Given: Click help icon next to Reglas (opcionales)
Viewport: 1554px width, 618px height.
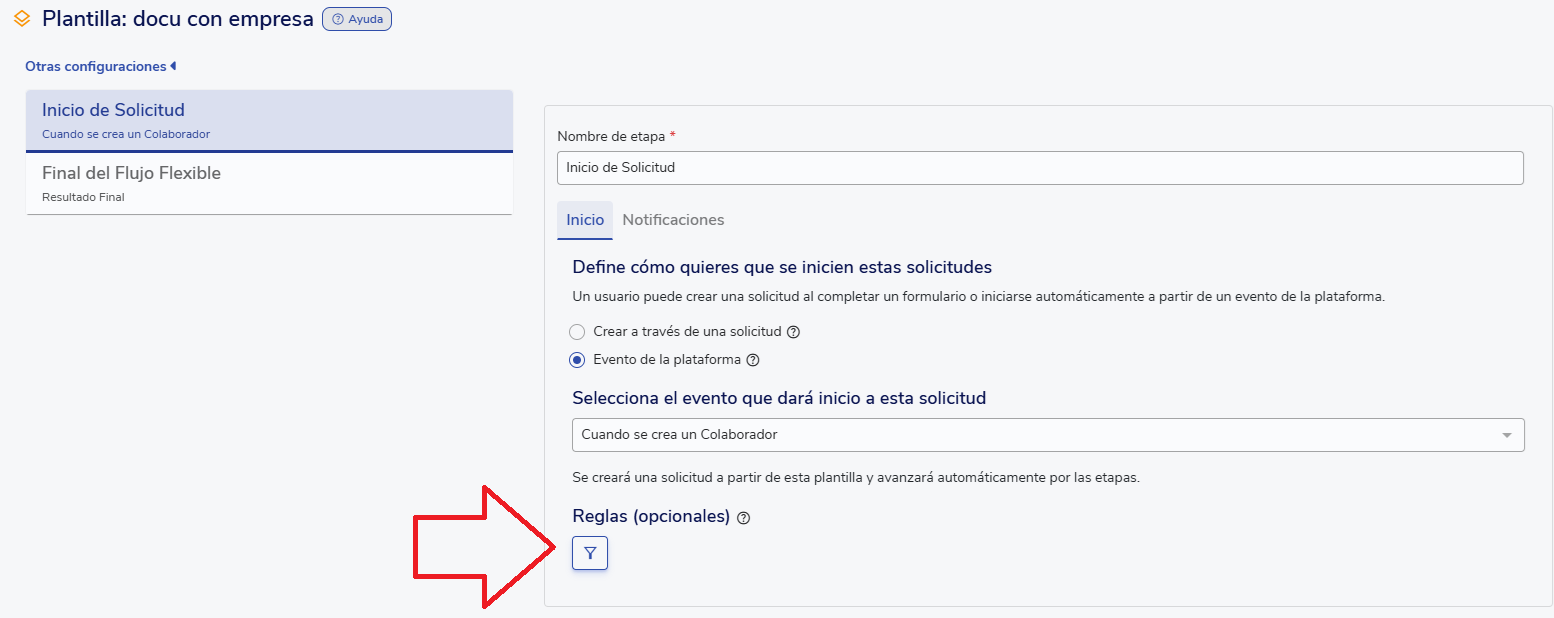Looking at the screenshot, I should tap(743, 518).
